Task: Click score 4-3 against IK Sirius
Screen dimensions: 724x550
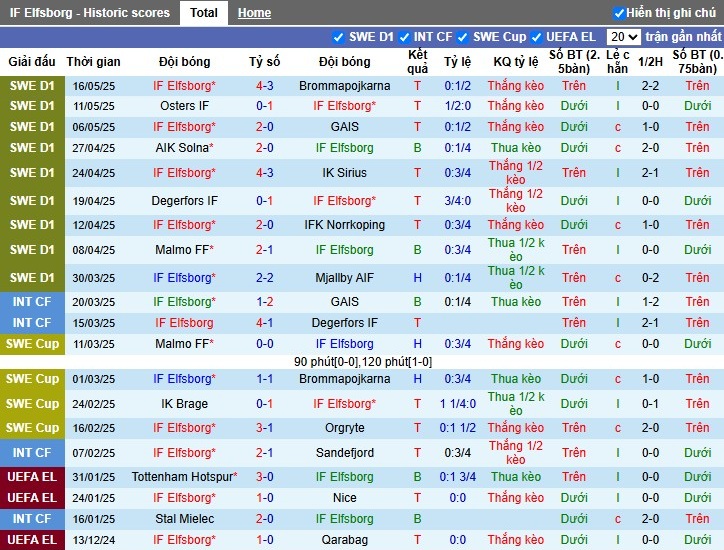Action: click(265, 173)
